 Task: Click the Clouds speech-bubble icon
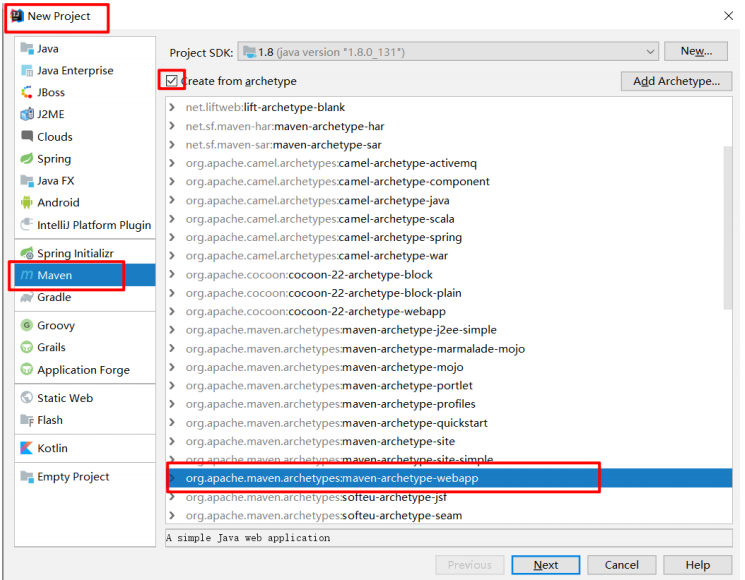click(x=27, y=136)
